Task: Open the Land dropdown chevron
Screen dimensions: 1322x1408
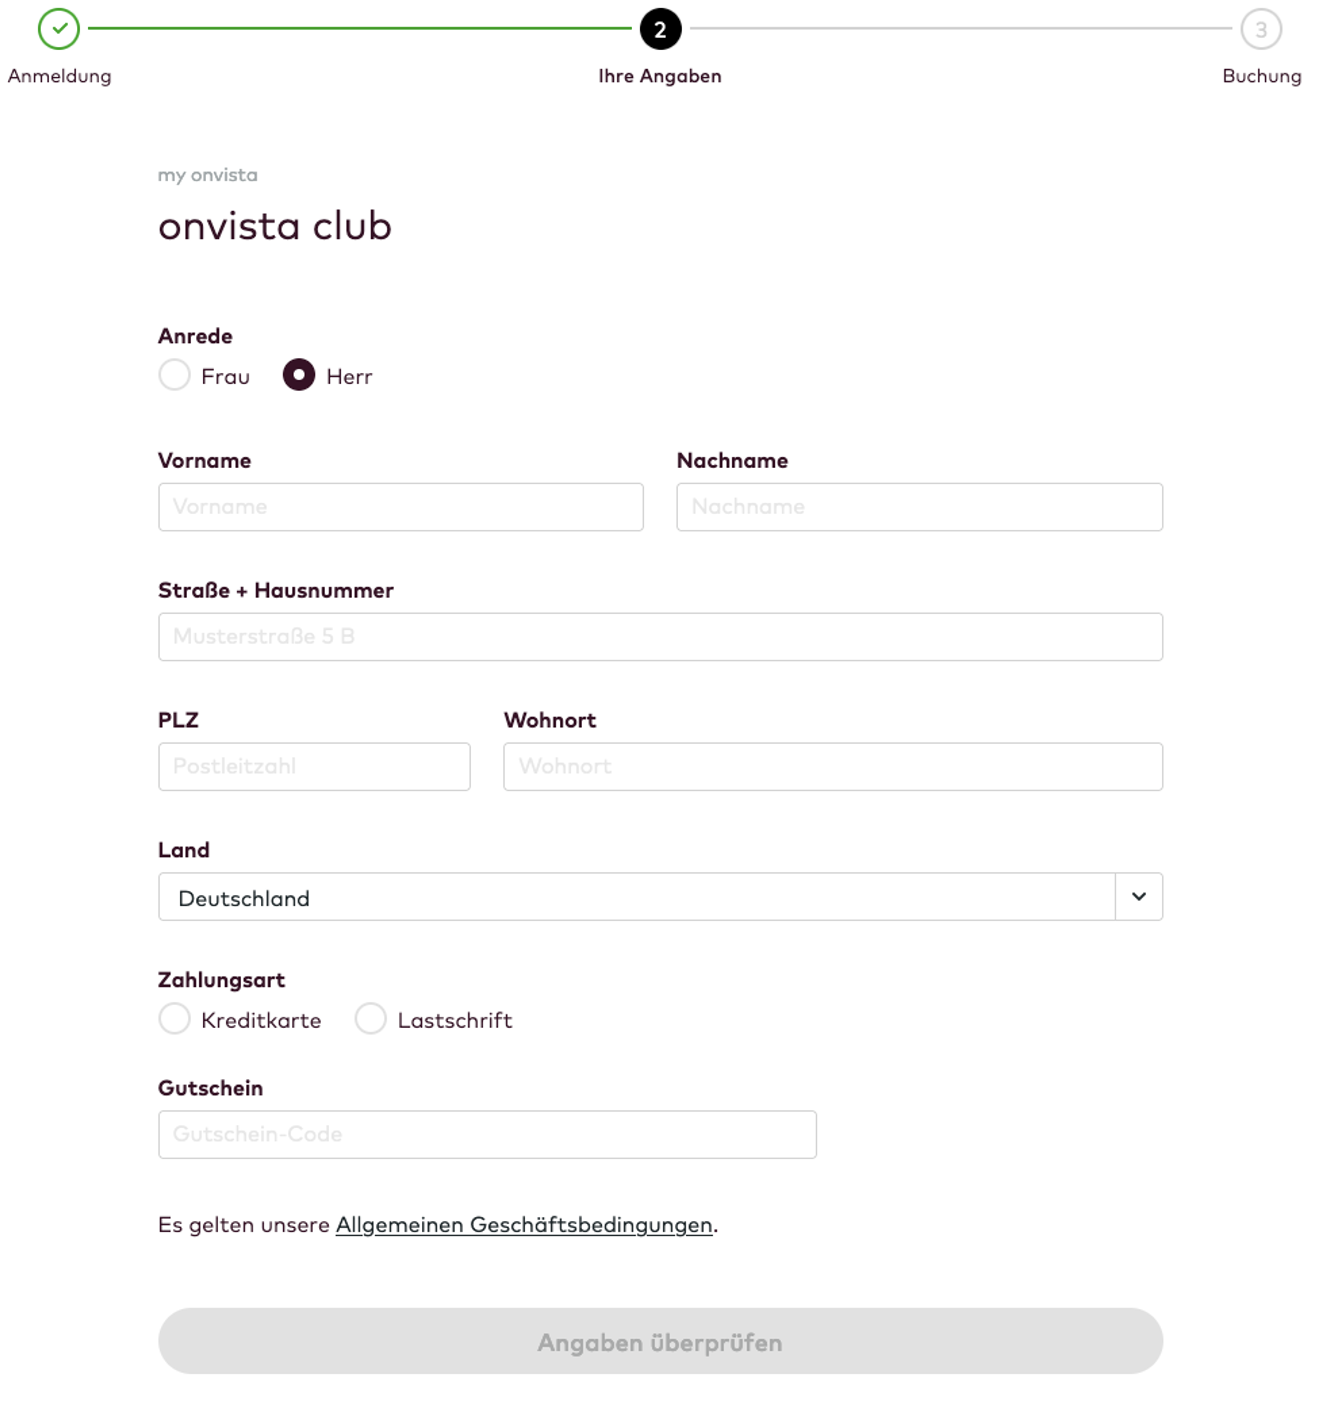Action: [1138, 897]
